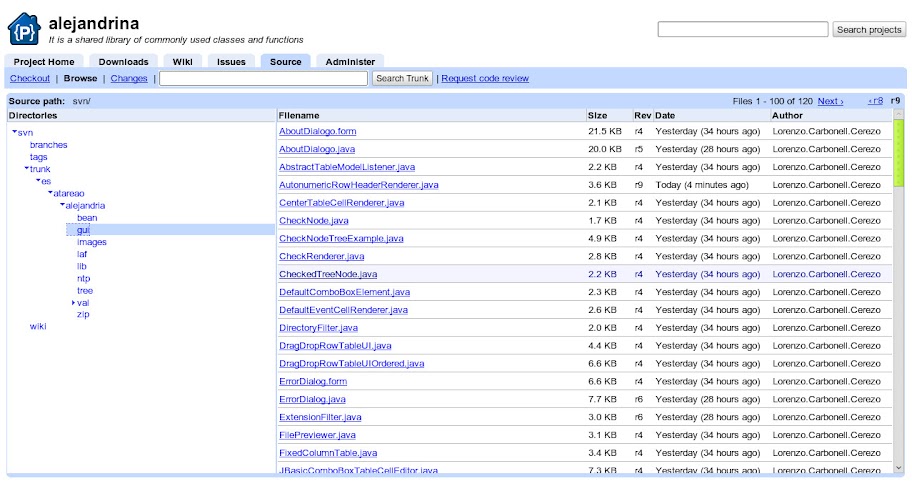Open the branches directory
The width and height of the screenshot is (912, 496).
48,145
